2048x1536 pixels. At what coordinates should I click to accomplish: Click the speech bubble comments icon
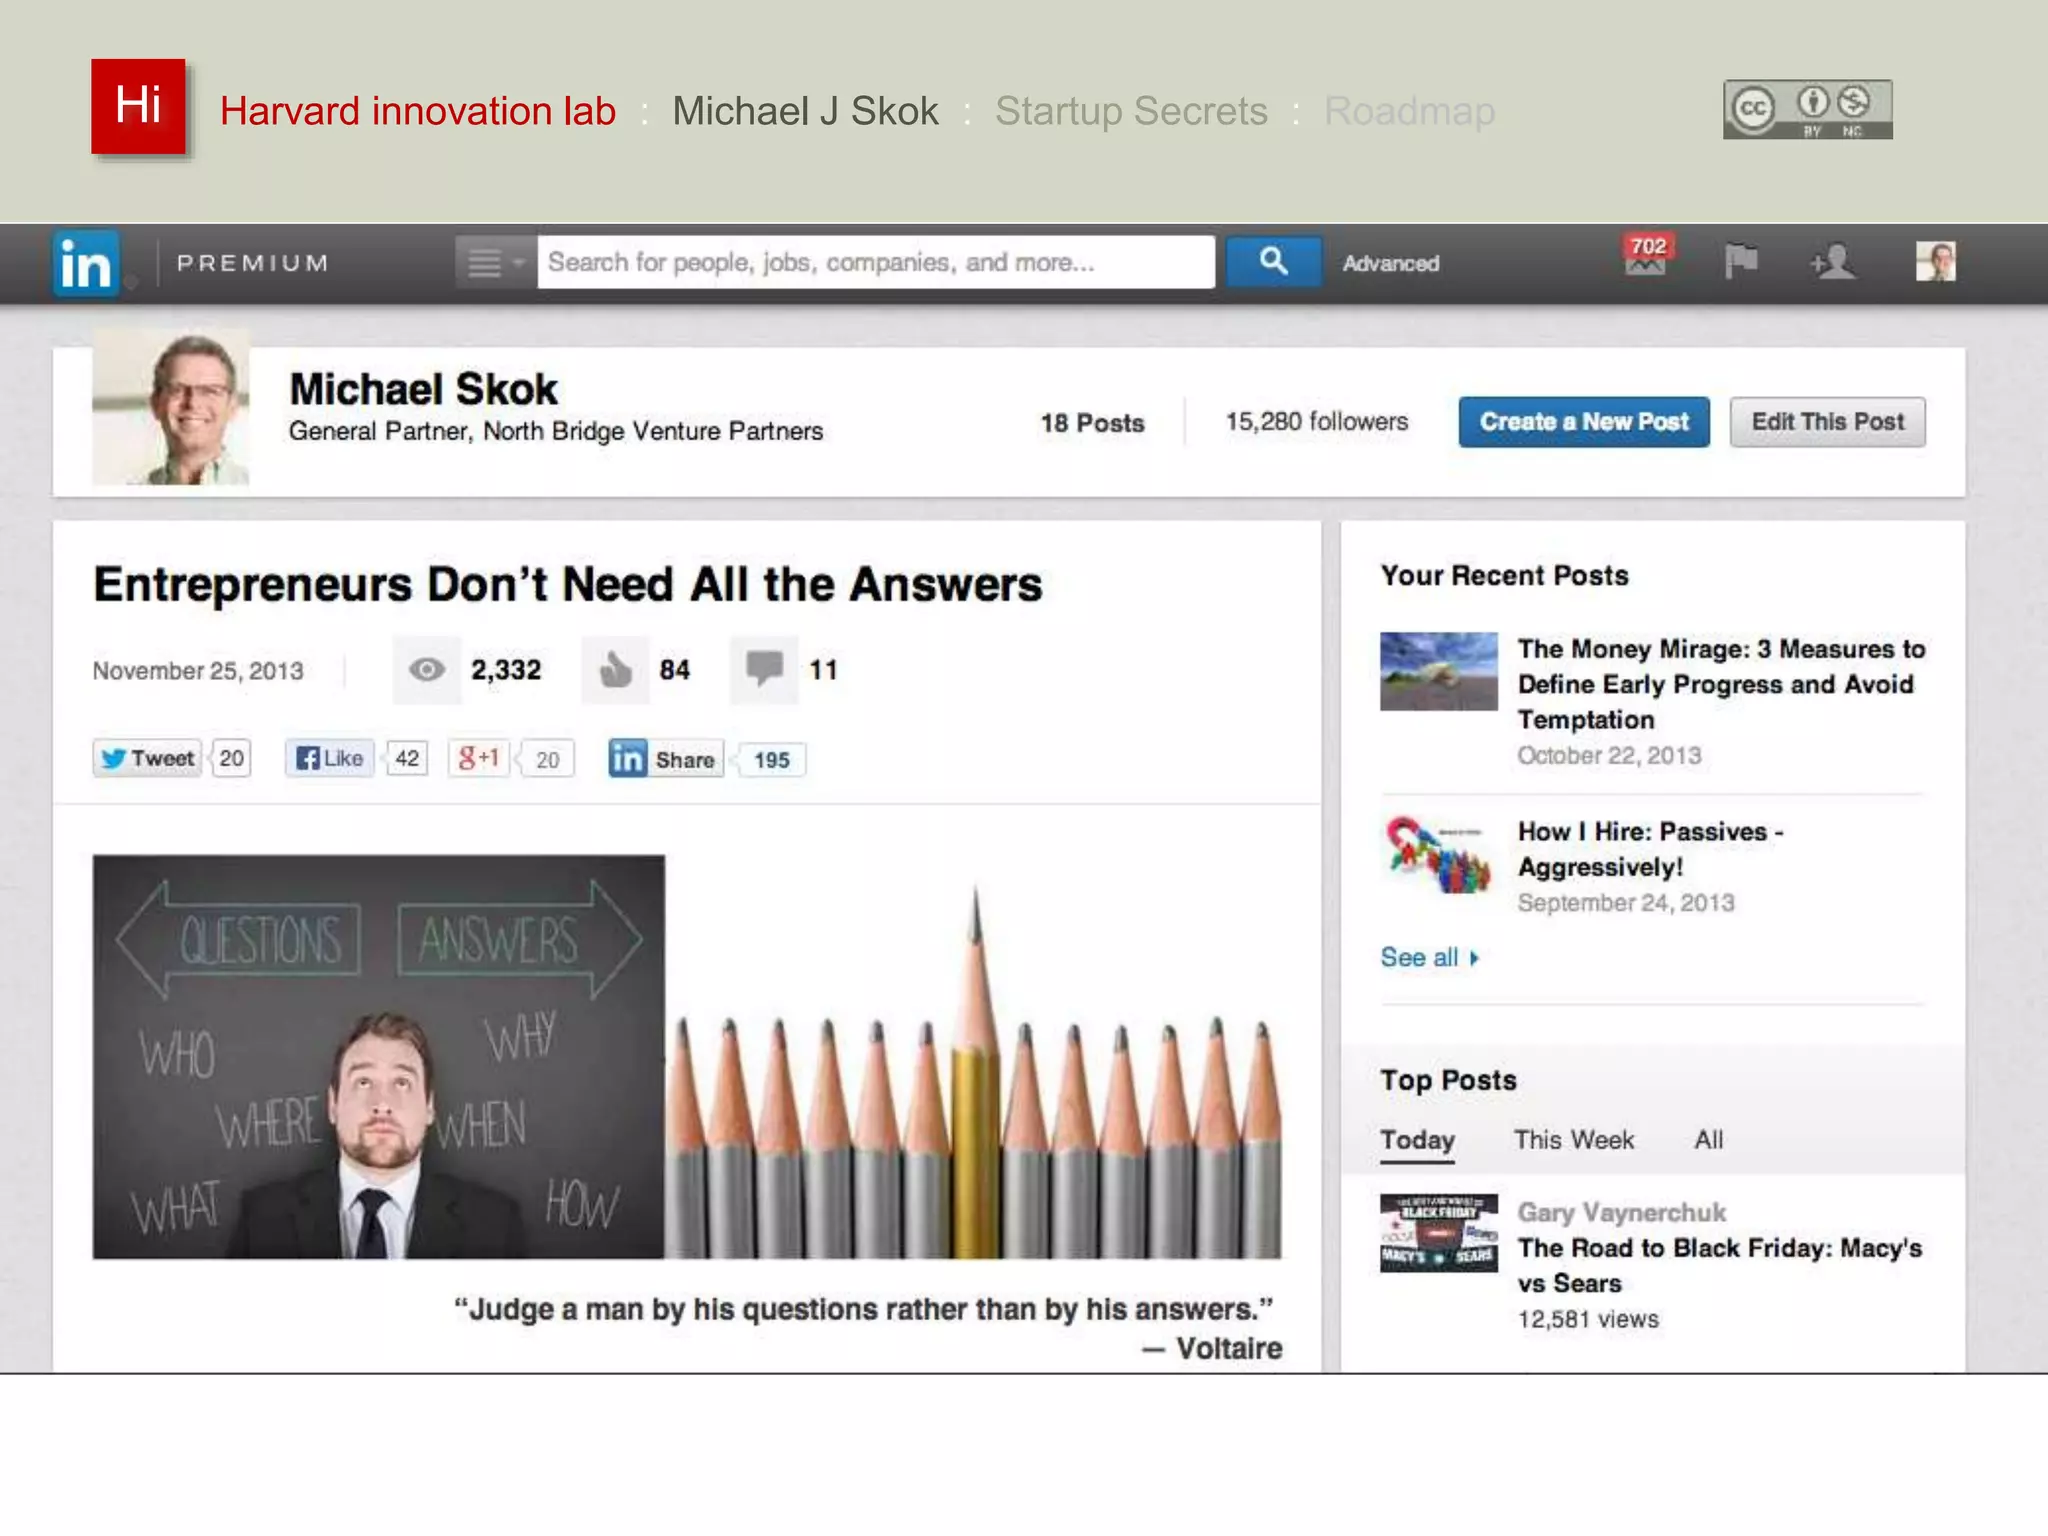764,670
